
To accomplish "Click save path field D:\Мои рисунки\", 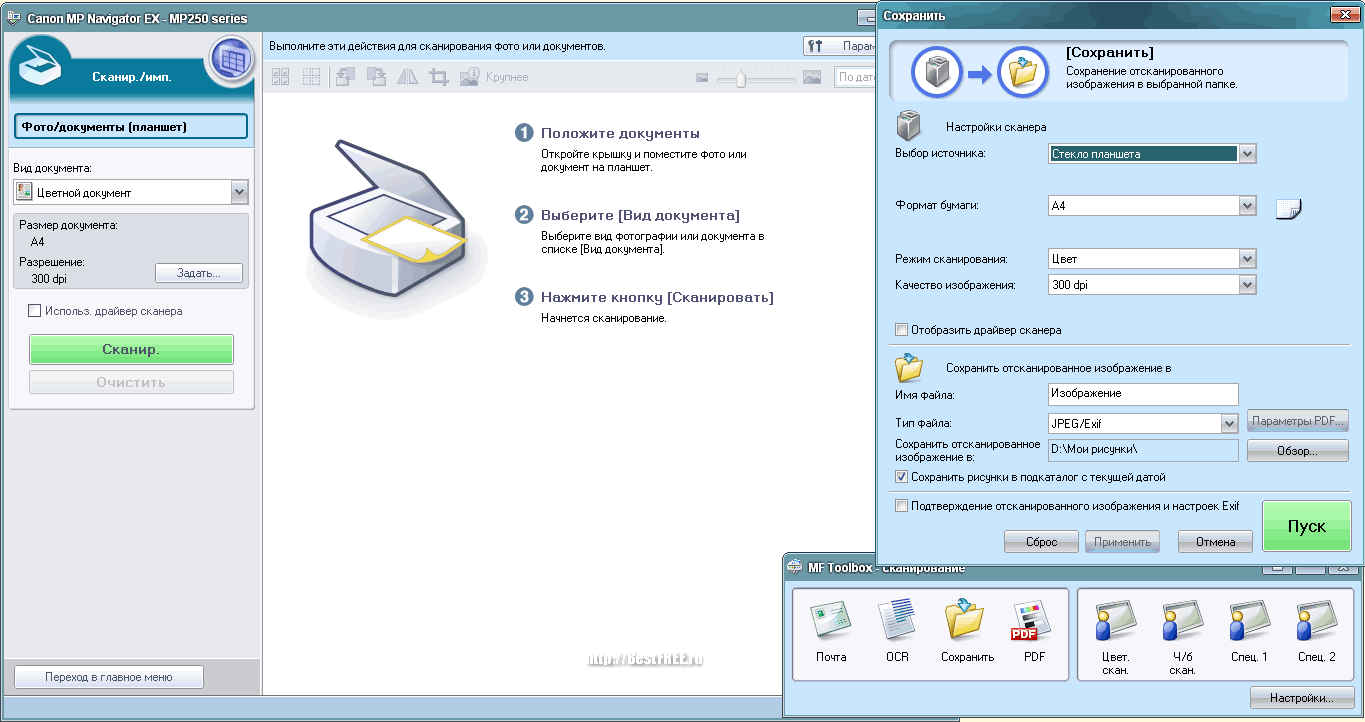I will (x=1143, y=450).
